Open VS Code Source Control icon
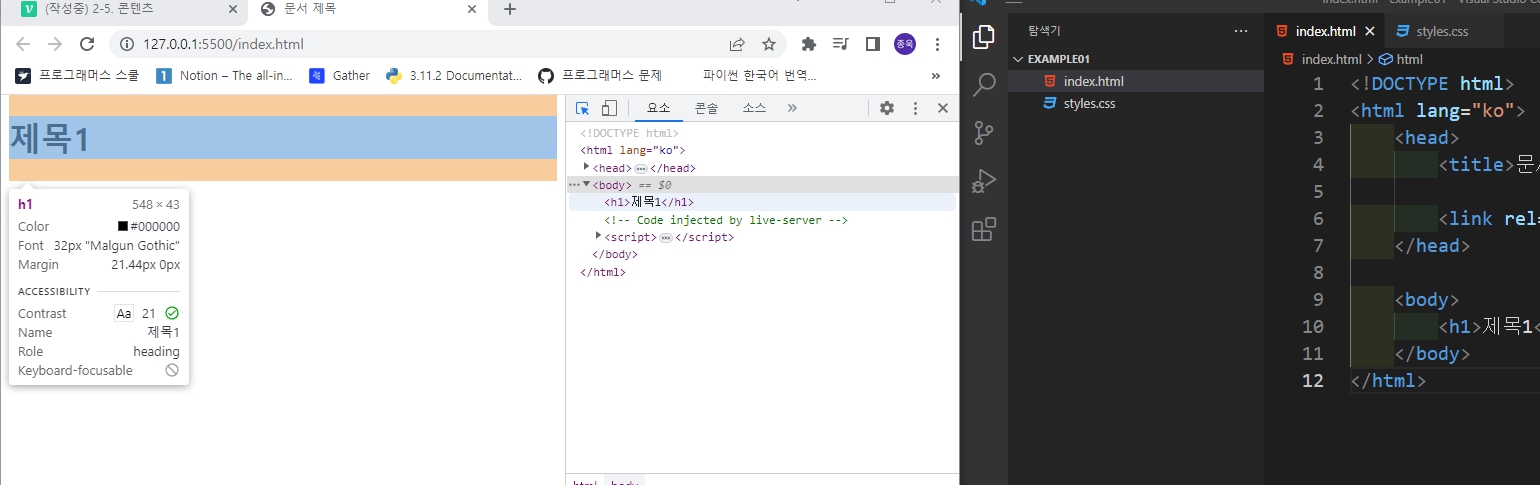Screen dimensions: 1540x485 984,132
